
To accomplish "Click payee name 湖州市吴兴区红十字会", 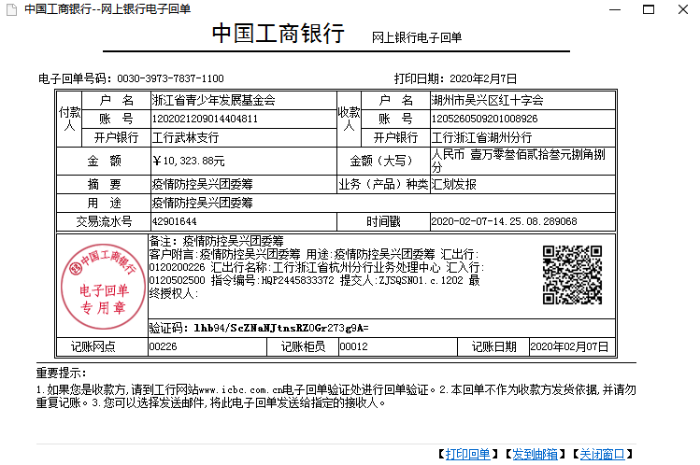I will pyautogui.click(x=487, y=100).
